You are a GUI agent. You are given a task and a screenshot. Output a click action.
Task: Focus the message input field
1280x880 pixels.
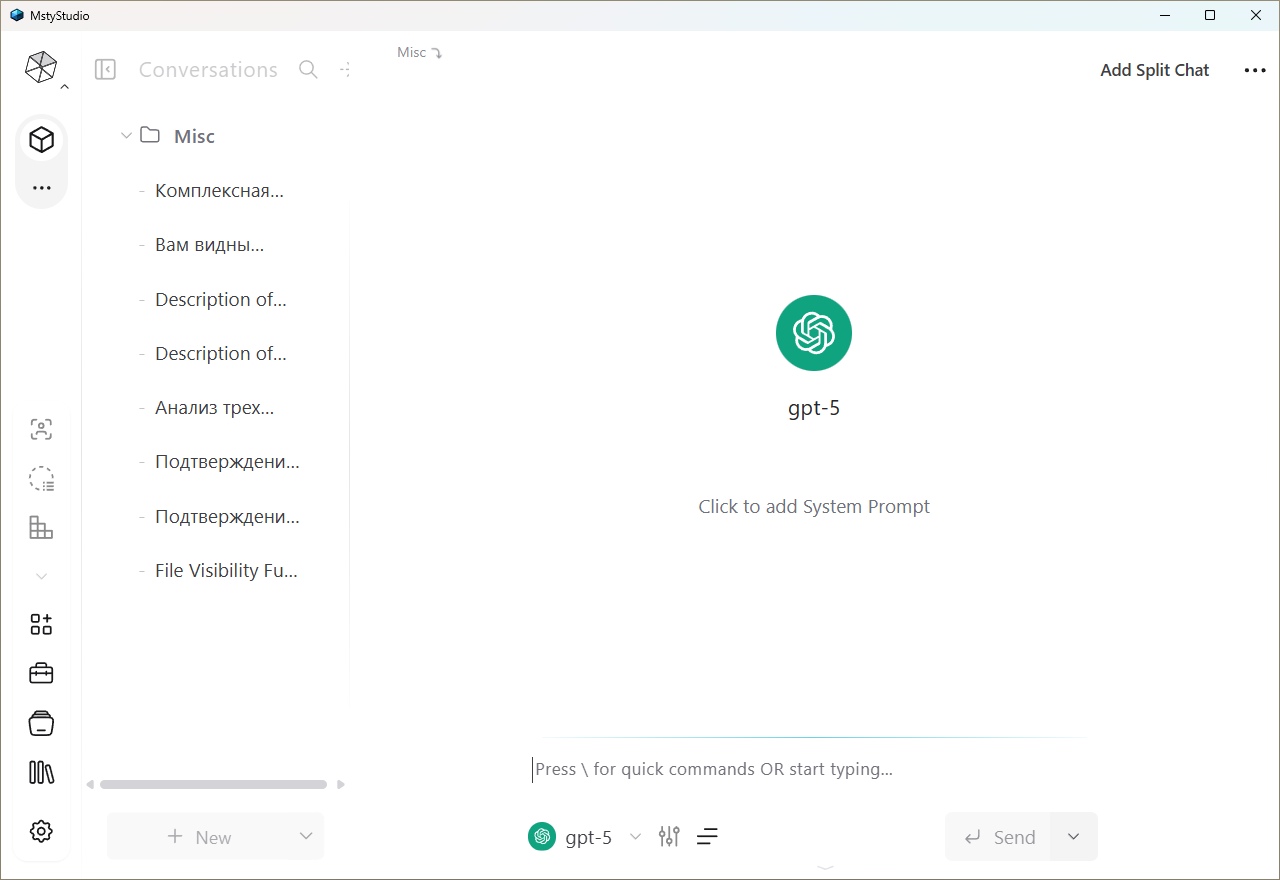point(810,769)
